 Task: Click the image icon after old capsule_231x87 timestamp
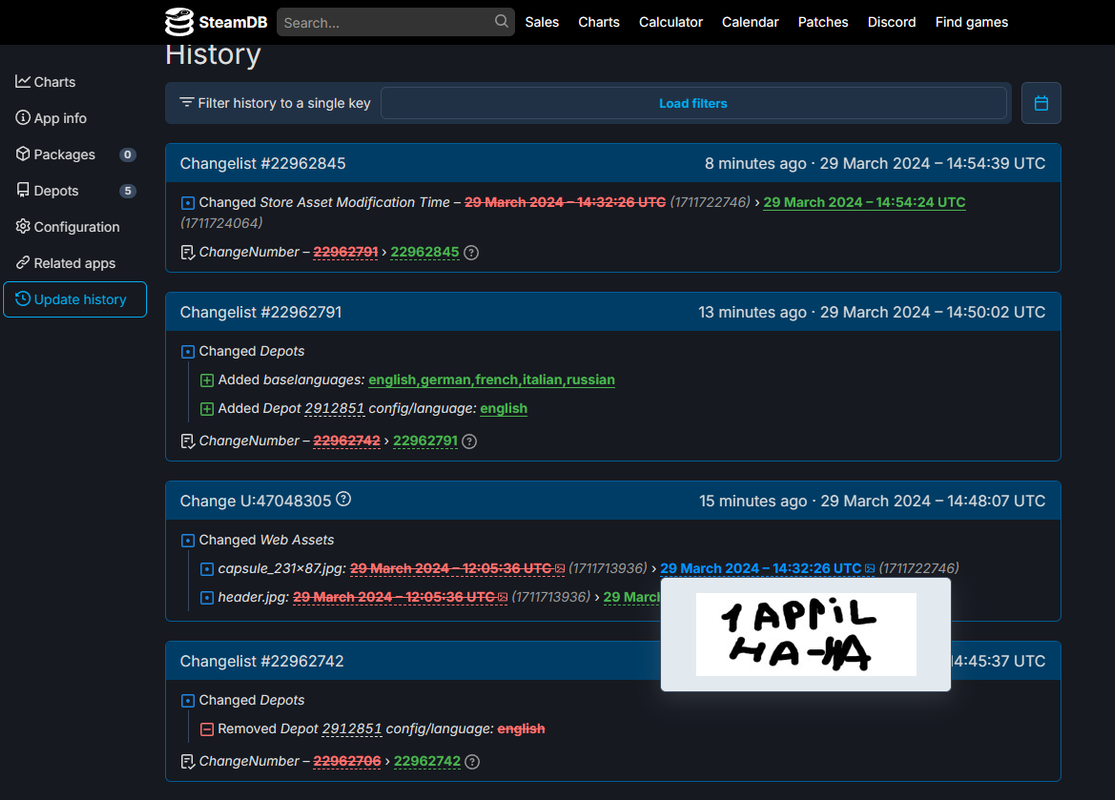[x=560, y=569]
